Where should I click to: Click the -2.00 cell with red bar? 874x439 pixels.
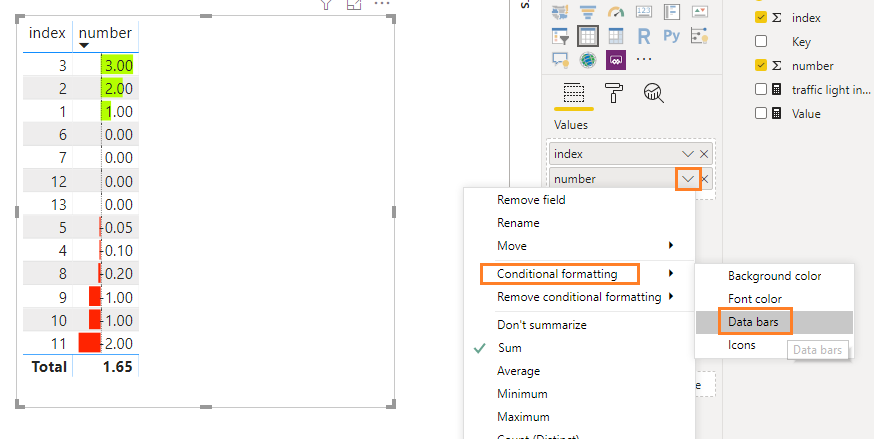tap(106, 343)
